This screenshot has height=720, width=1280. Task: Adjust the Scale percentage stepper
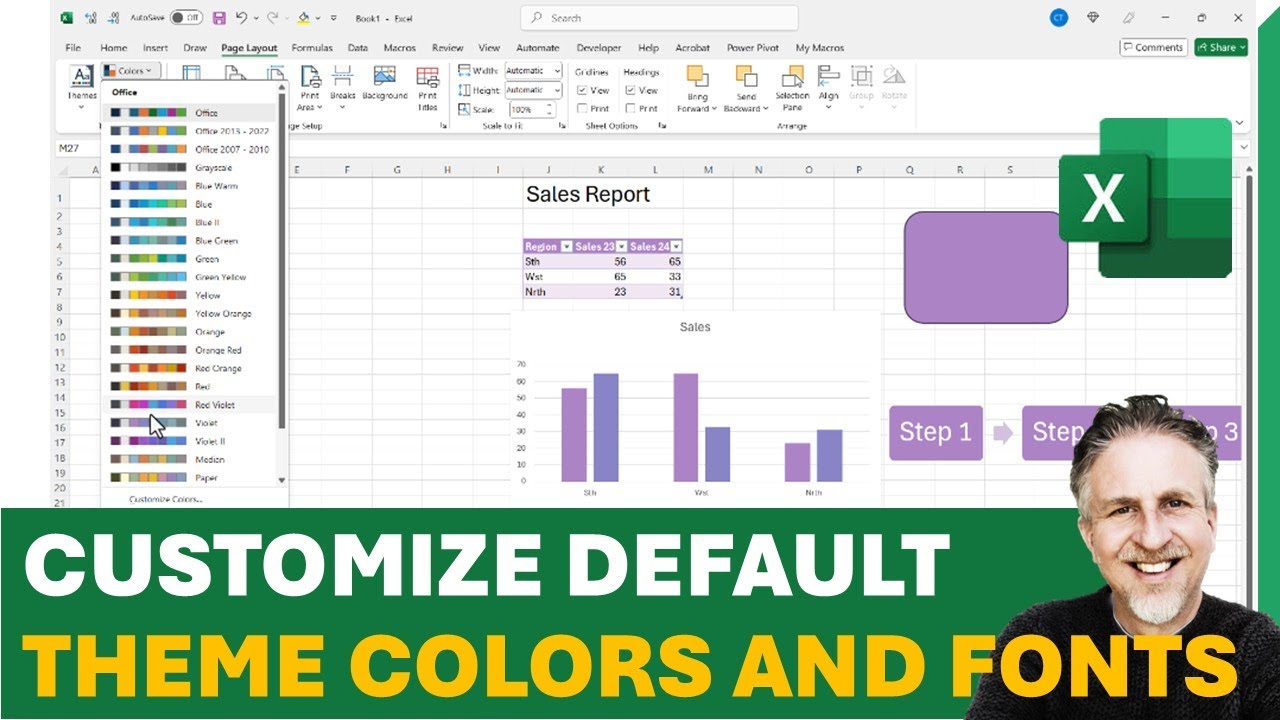point(551,109)
